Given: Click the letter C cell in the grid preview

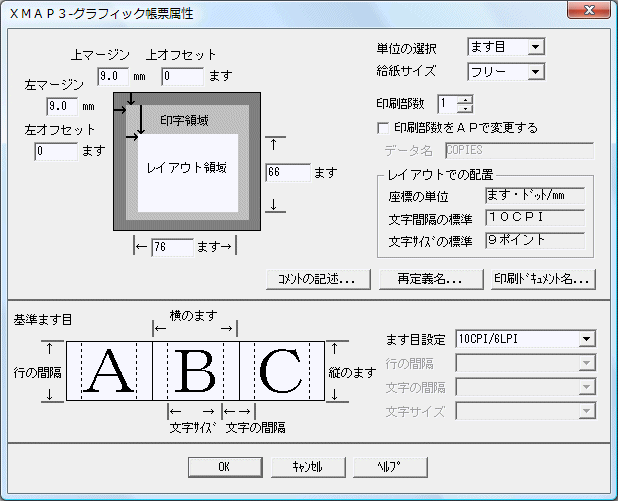Looking at the screenshot, I should pos(282,371).
